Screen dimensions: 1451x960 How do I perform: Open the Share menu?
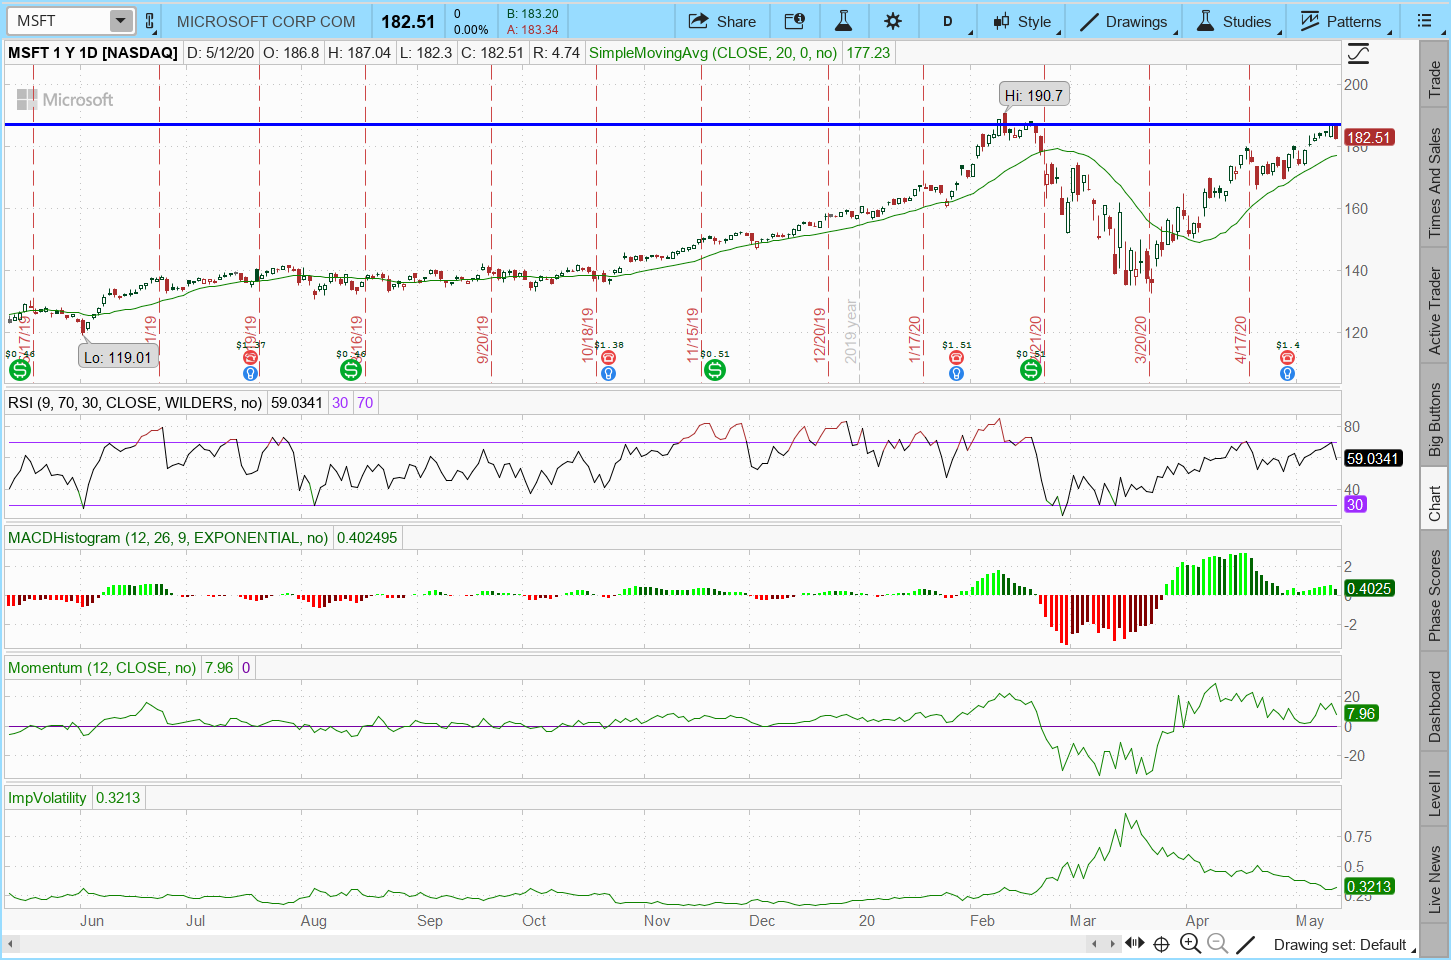pos(723,21)
